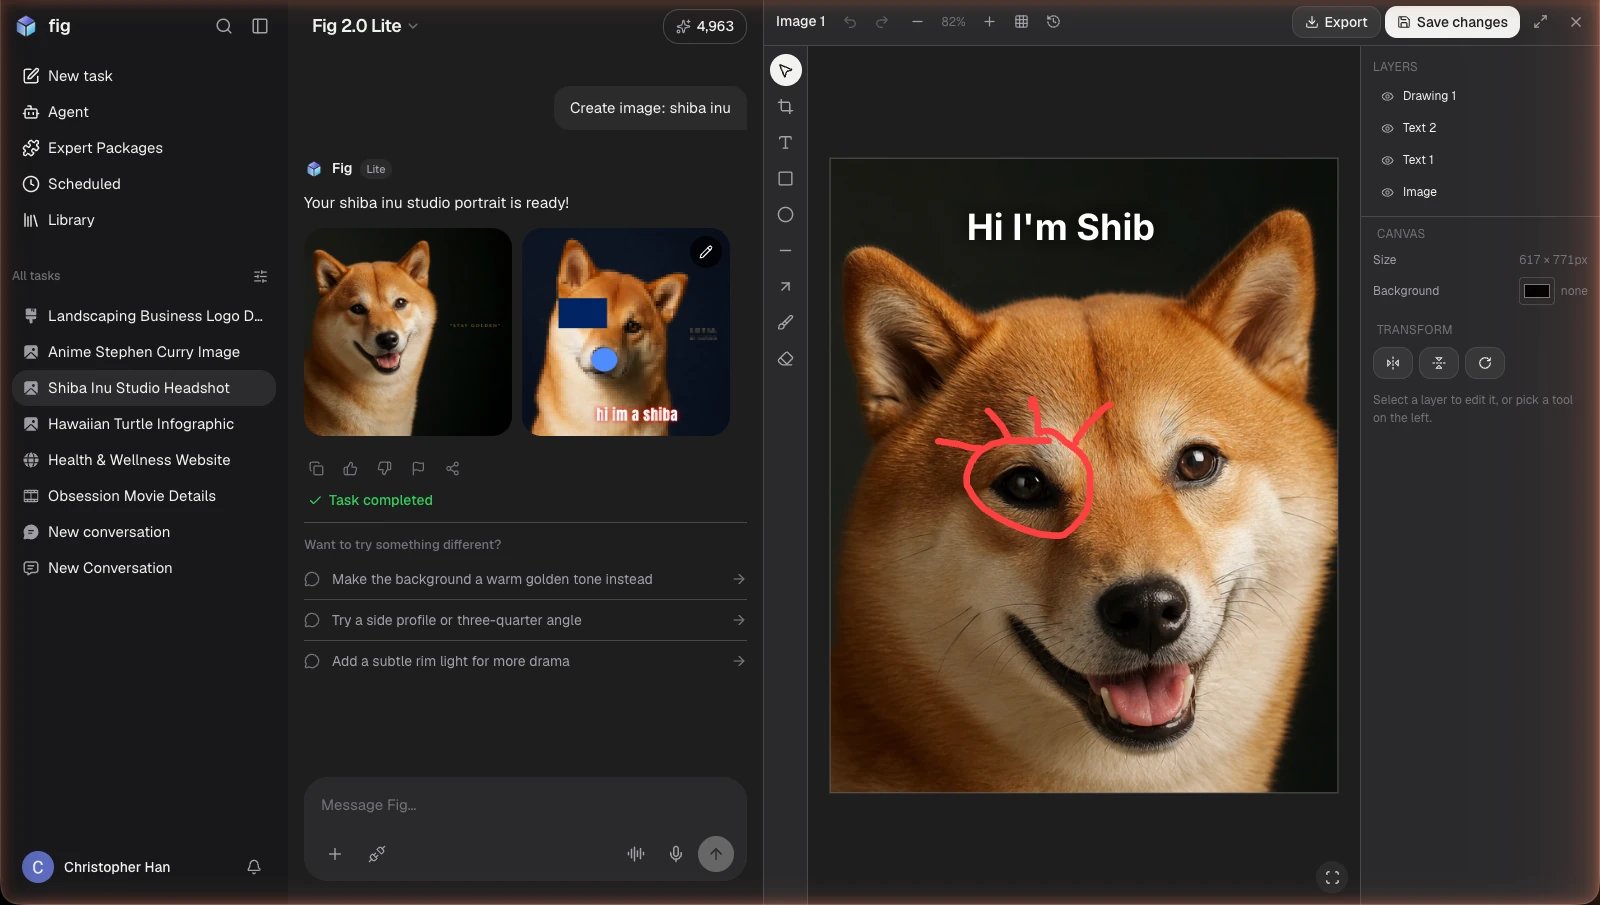Image resolution: width=1600 pixels, height=905 pixels.
Task: Open Anime Stephen Curry Image task
Action: point(144,352)
